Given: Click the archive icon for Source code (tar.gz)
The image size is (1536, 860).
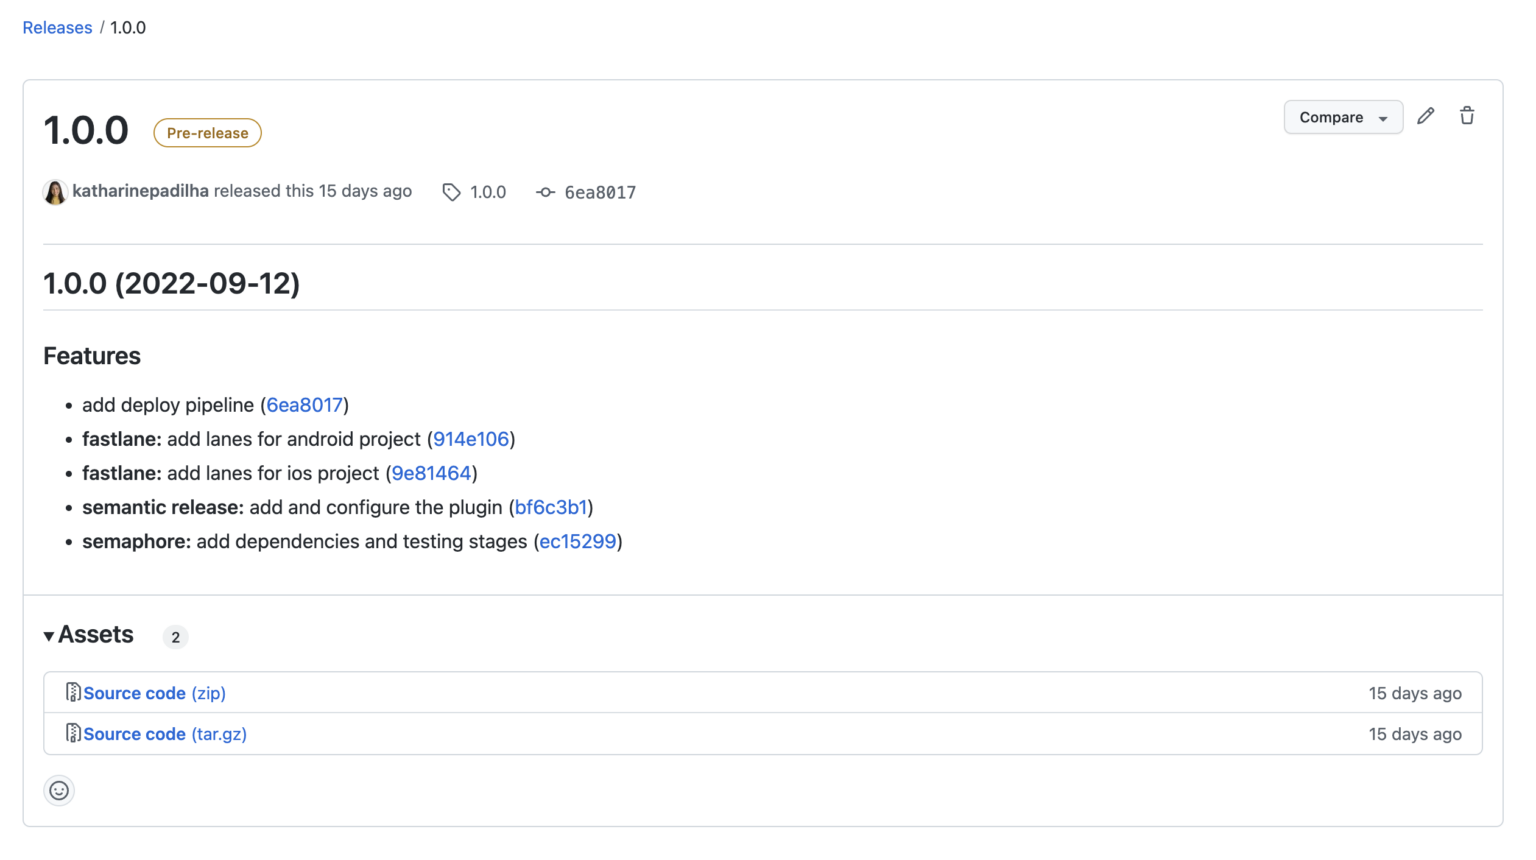Looking at the screenshot, I should (73, 732).
